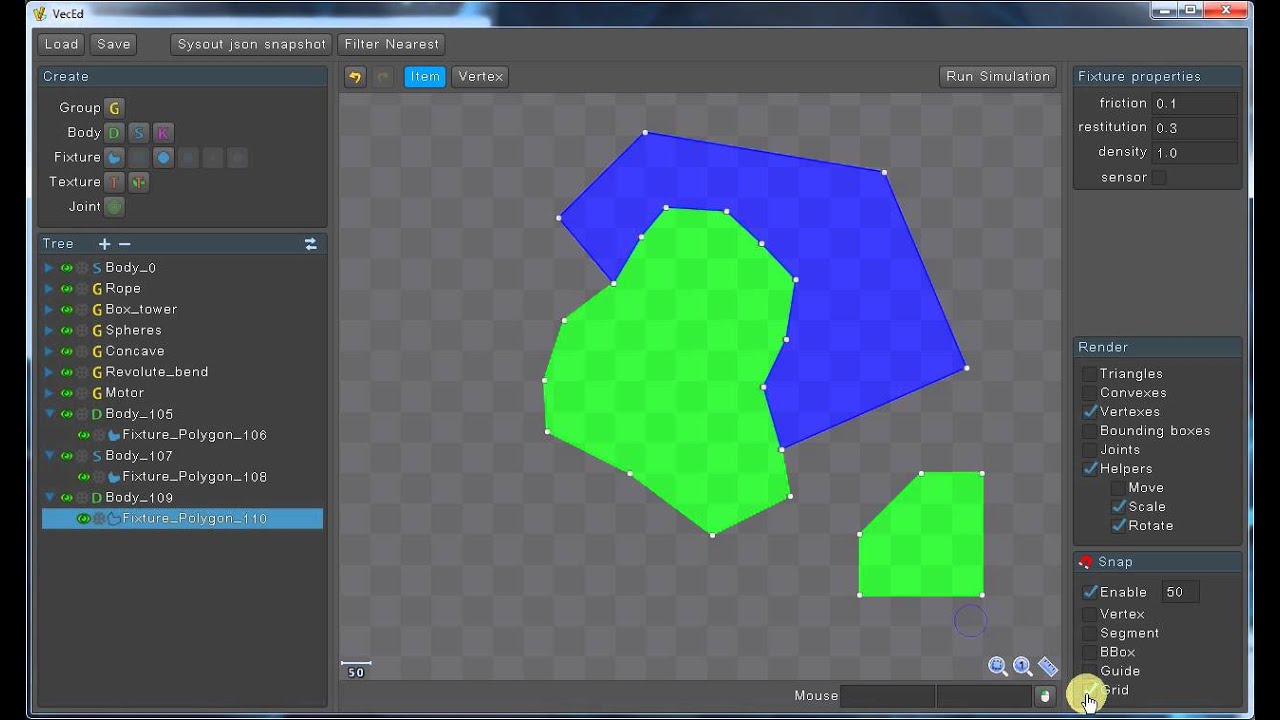Create a kinematic body with purple K icon
1280x720 pixels.
pos(163,133)
